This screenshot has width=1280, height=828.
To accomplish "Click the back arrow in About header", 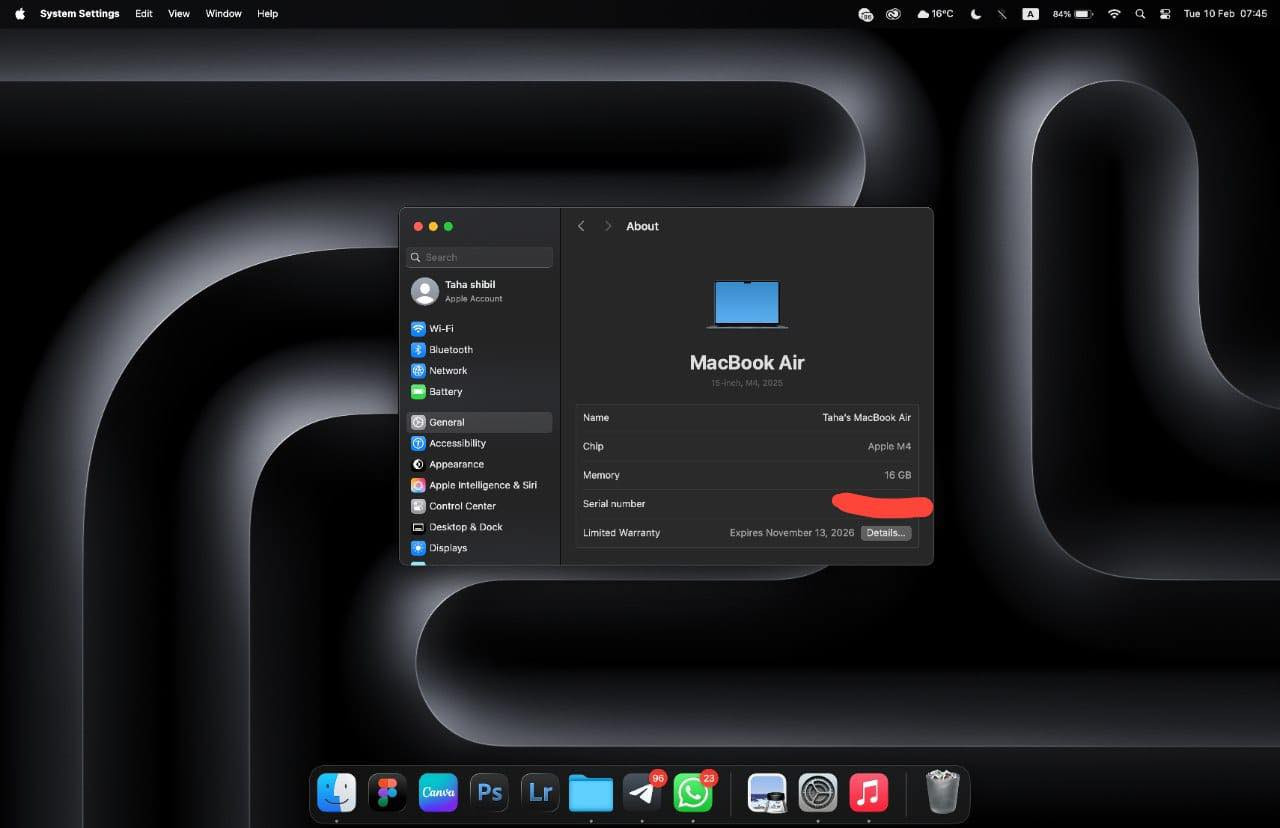I will point(581,226).
